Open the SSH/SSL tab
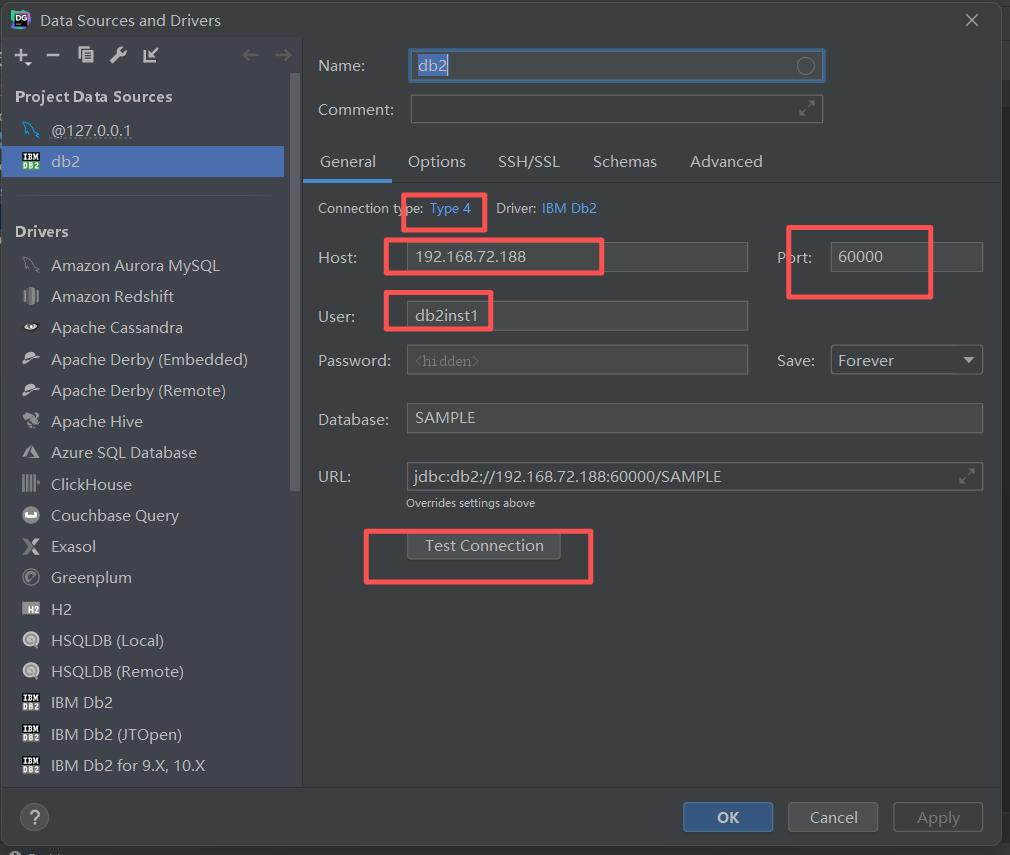Viewport: 1010px width, 855px height. (529, 162)
